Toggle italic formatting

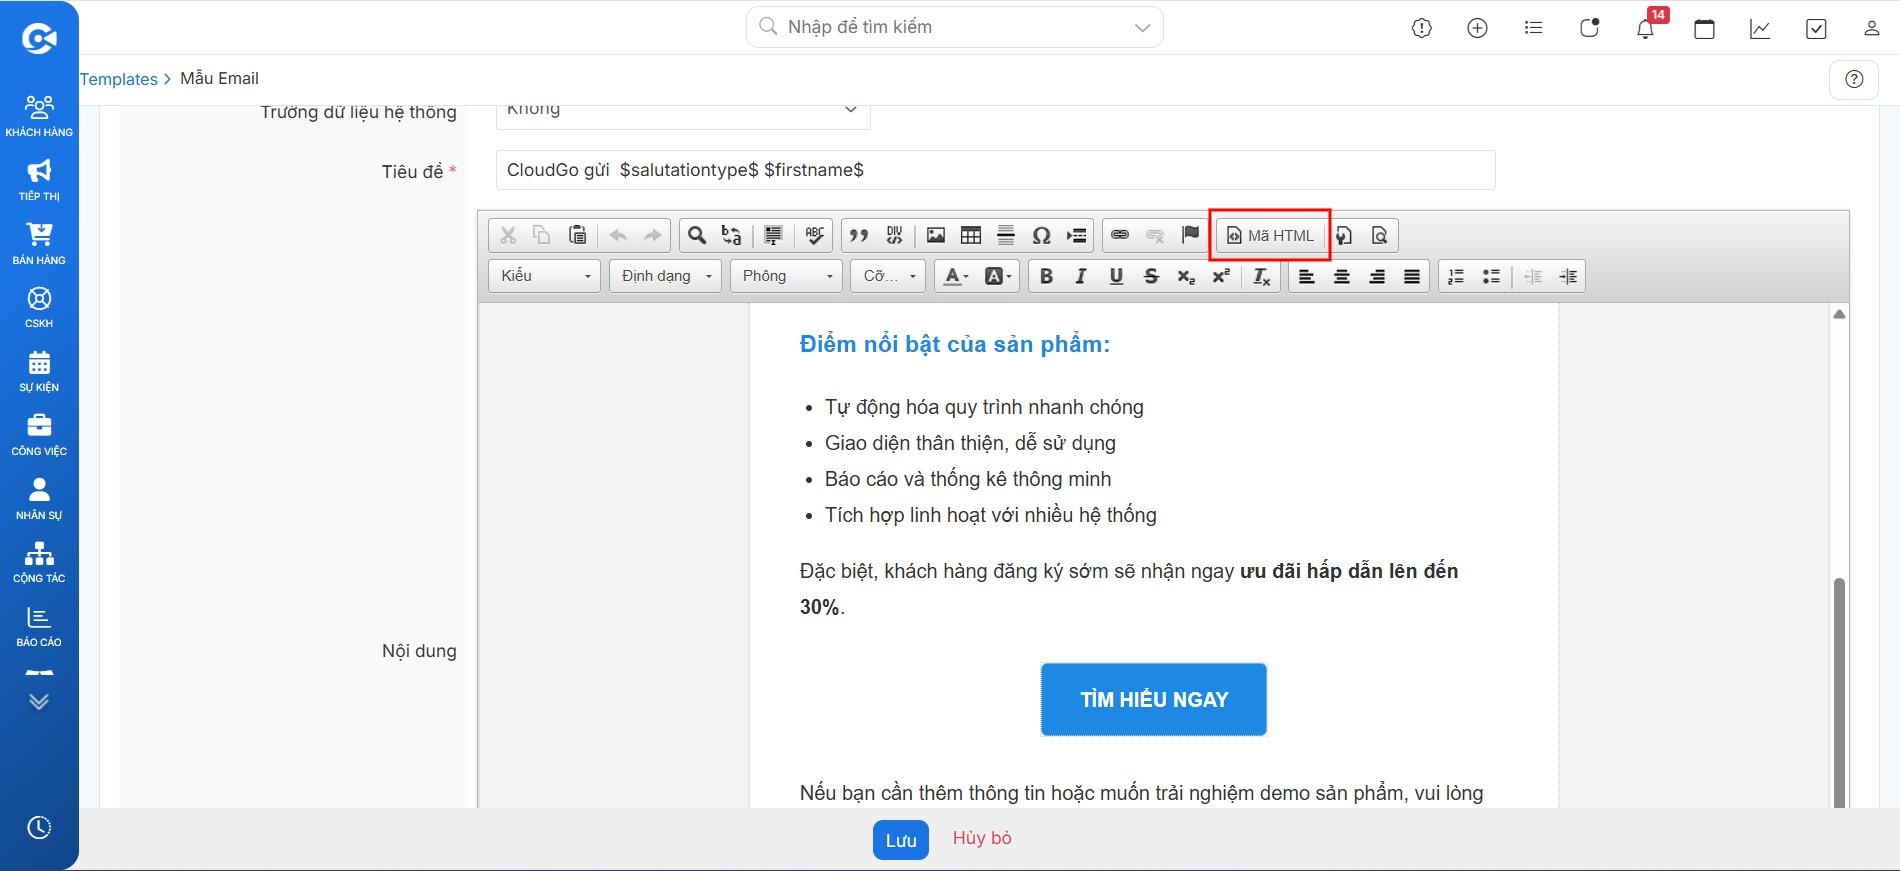(1081, 276)
